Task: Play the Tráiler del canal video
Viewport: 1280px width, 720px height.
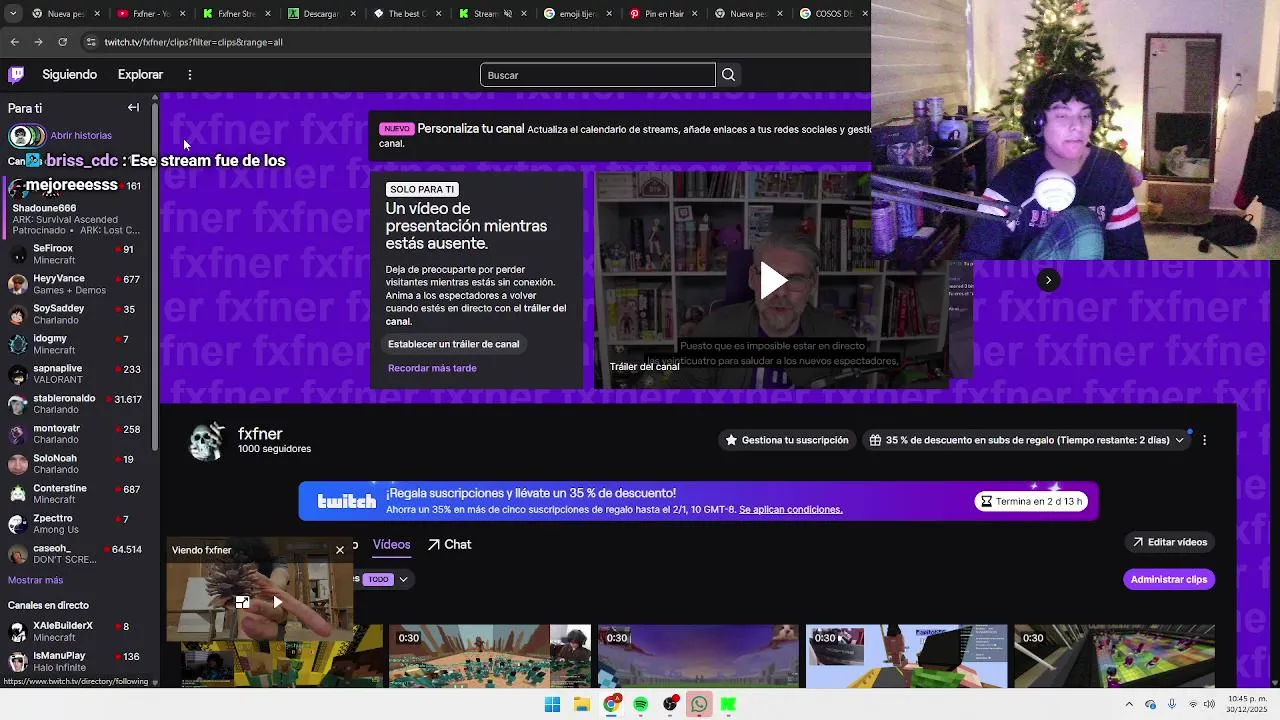Action: pos(772,281)
